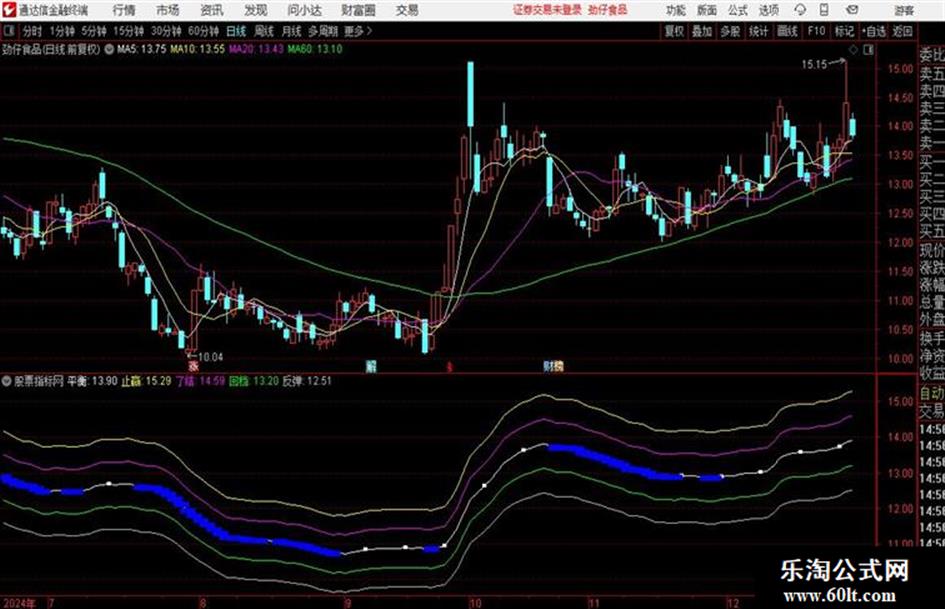Click the 返回 back button

pos(902,31)
